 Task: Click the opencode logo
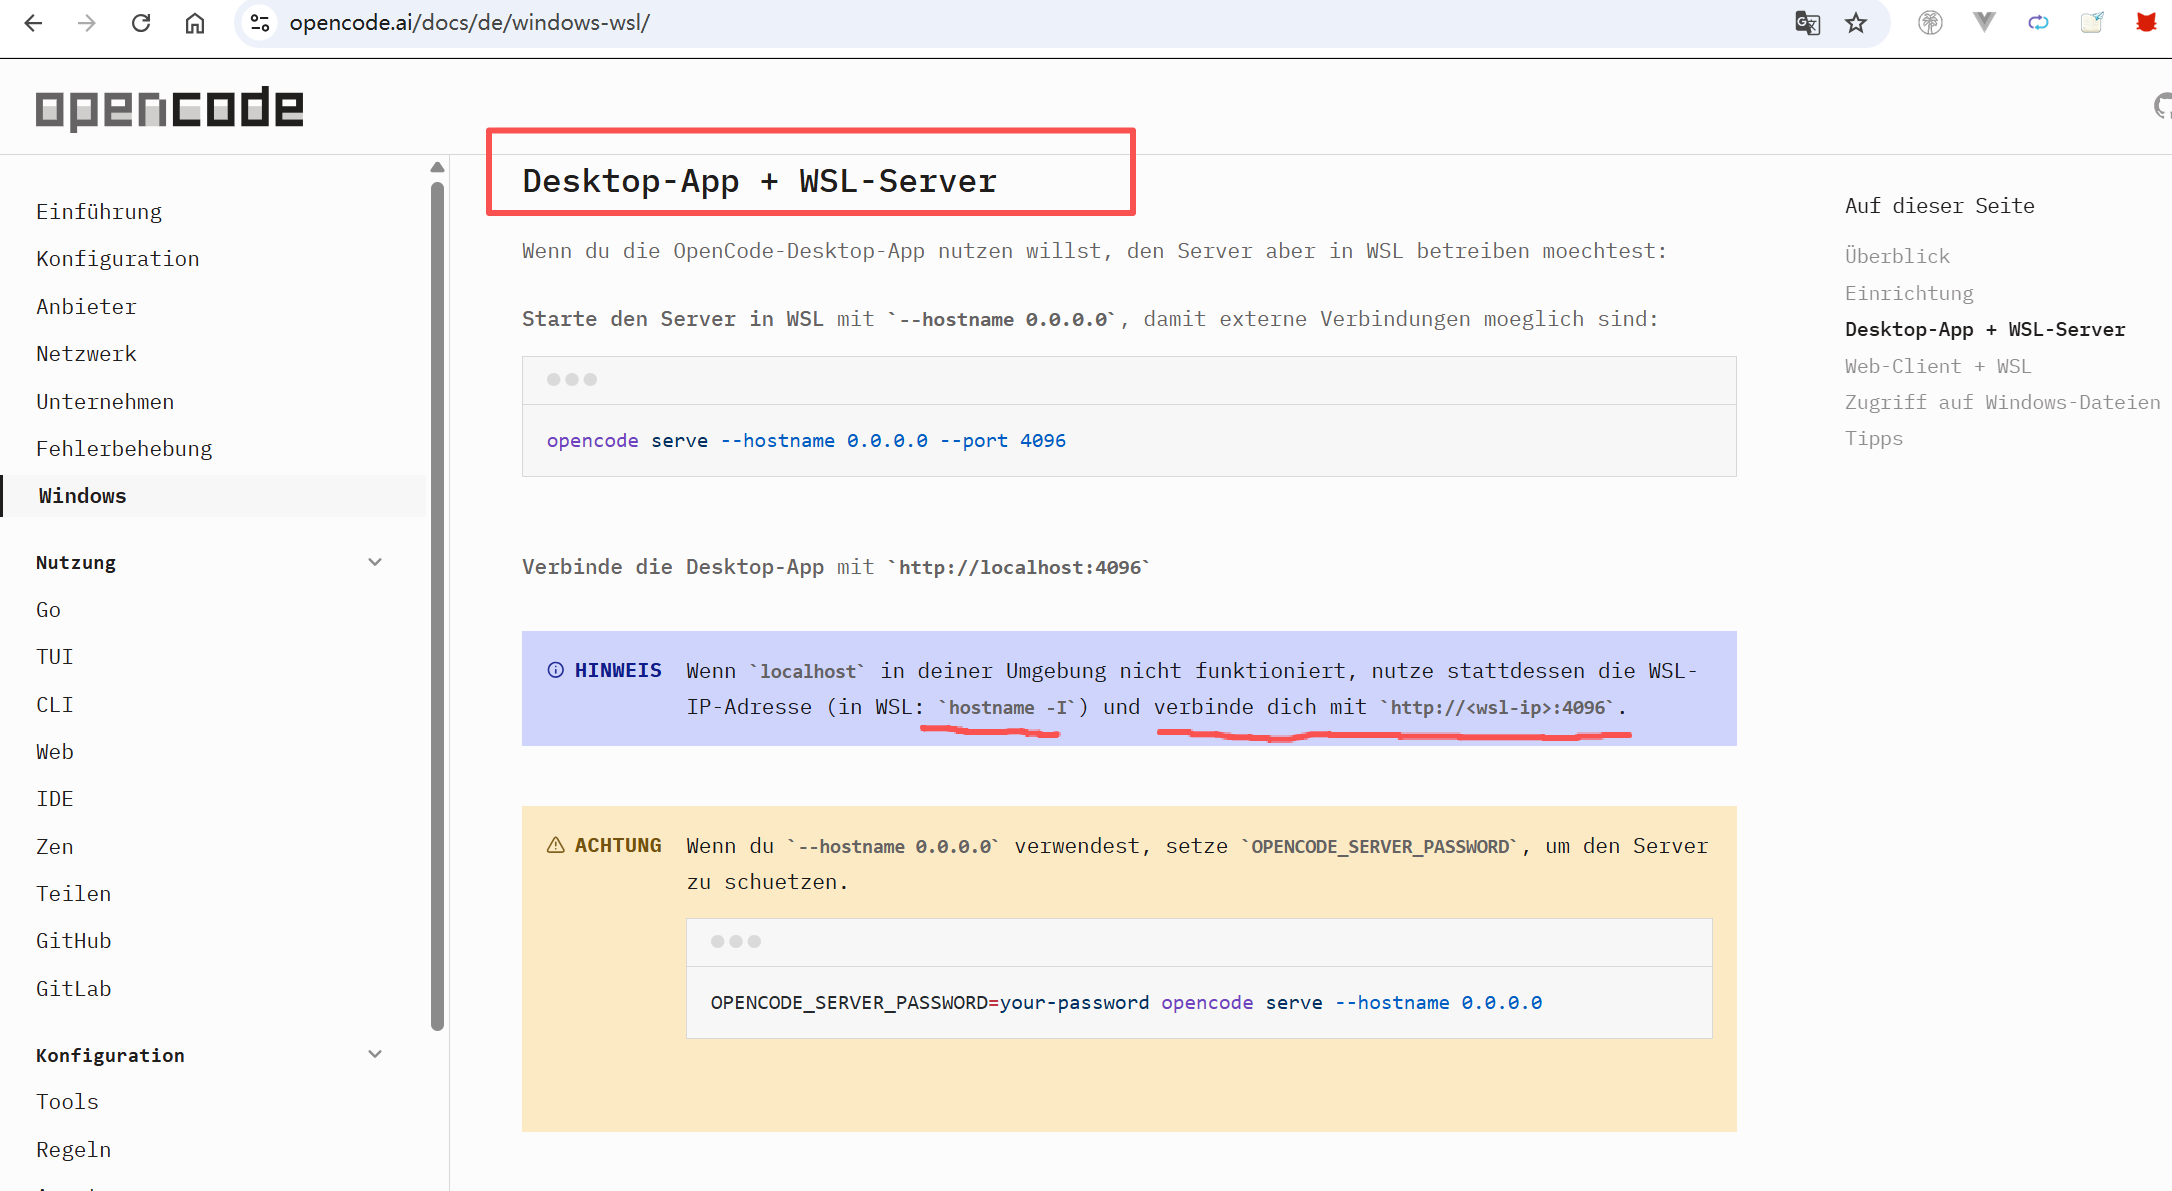click(x=169, y=108)
